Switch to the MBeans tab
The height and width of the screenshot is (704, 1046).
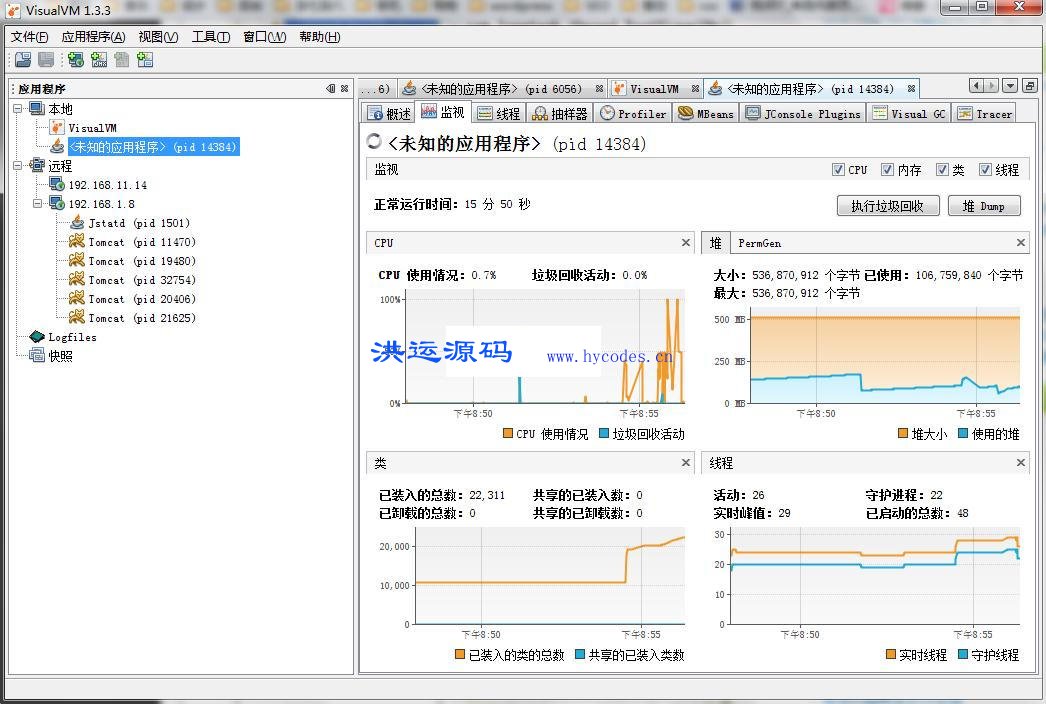(705, 113)
